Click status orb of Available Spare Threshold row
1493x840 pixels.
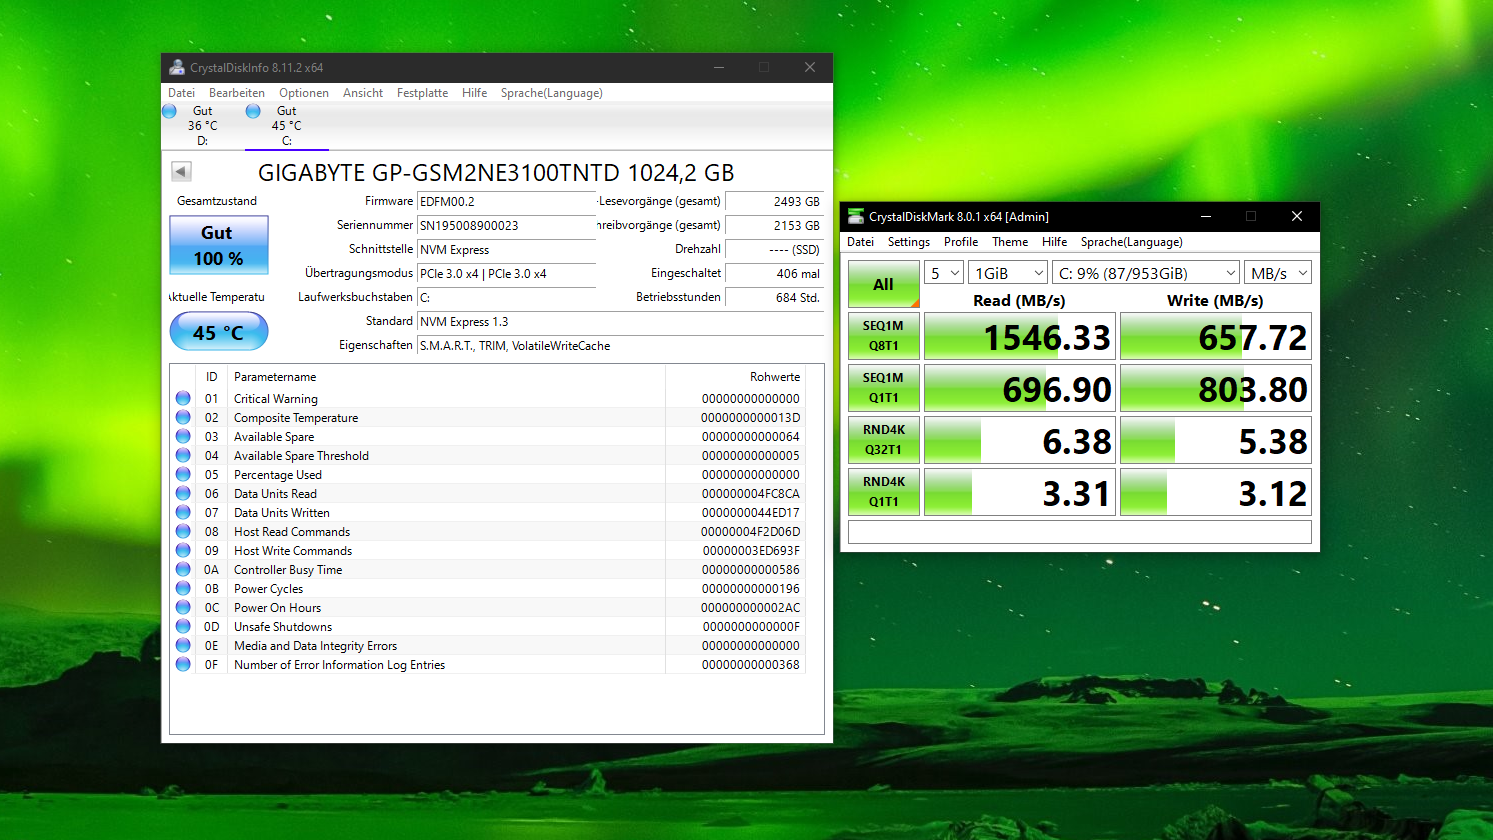183,455
